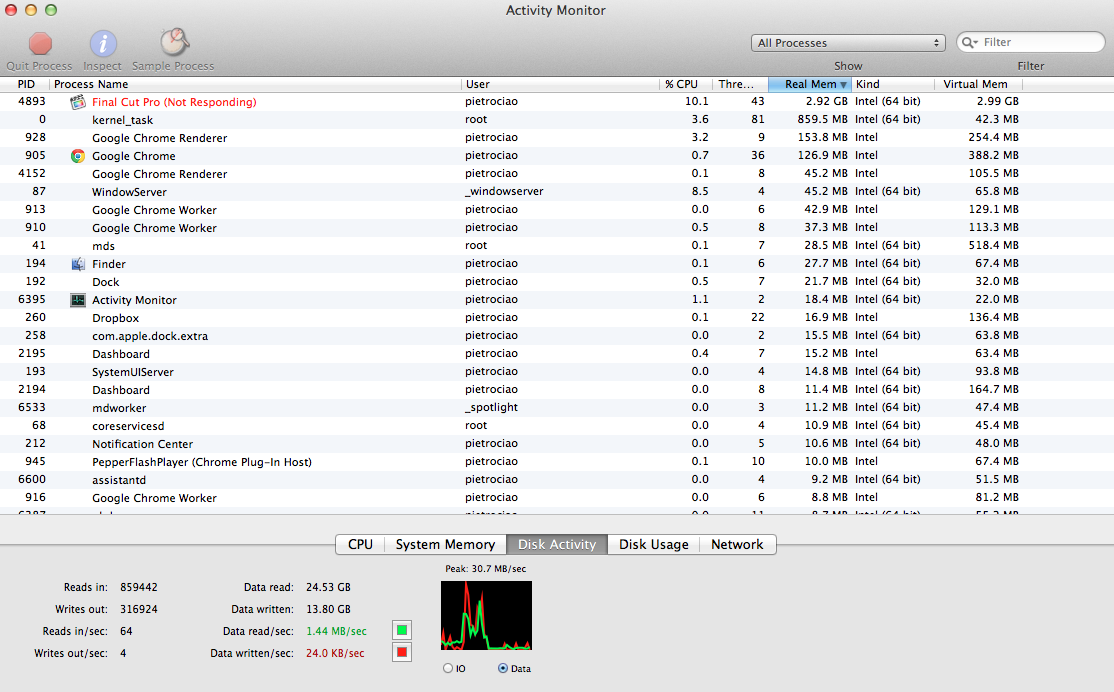Select Dashboard process with PID 2195
Image resolution: width=1114 pixels, height=692 pixels.
click(557, 354)
